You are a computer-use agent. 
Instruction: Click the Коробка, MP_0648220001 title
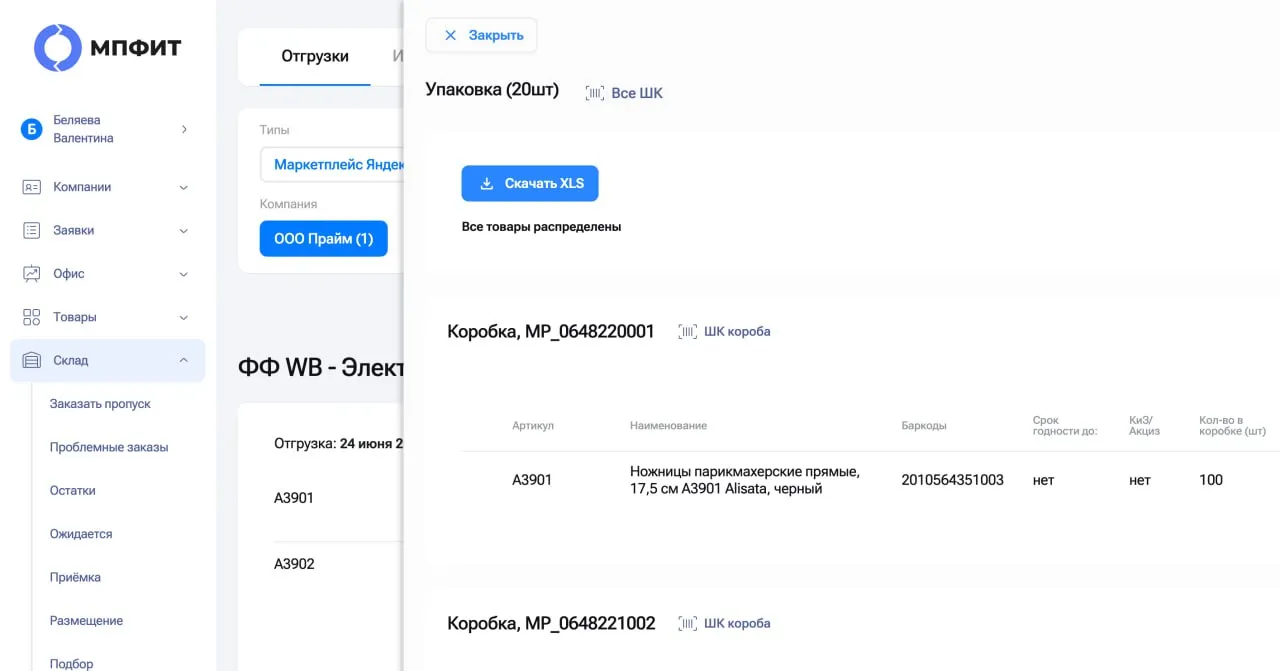551,331
